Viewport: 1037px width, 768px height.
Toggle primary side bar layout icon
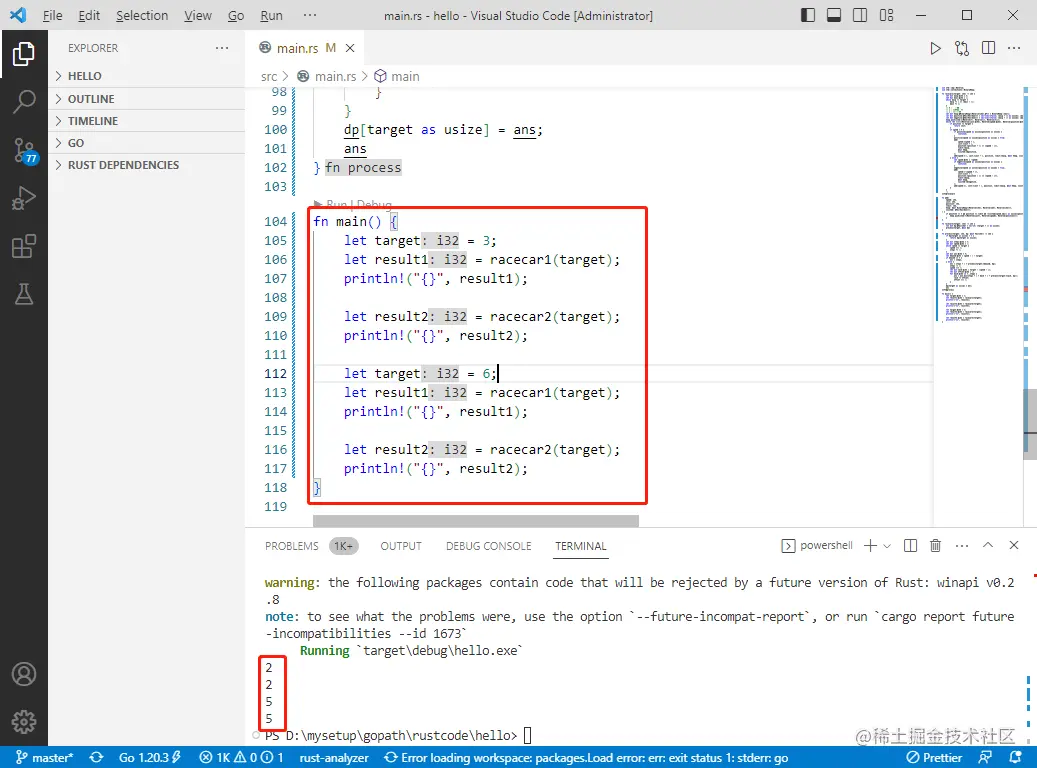click(808, 15)
